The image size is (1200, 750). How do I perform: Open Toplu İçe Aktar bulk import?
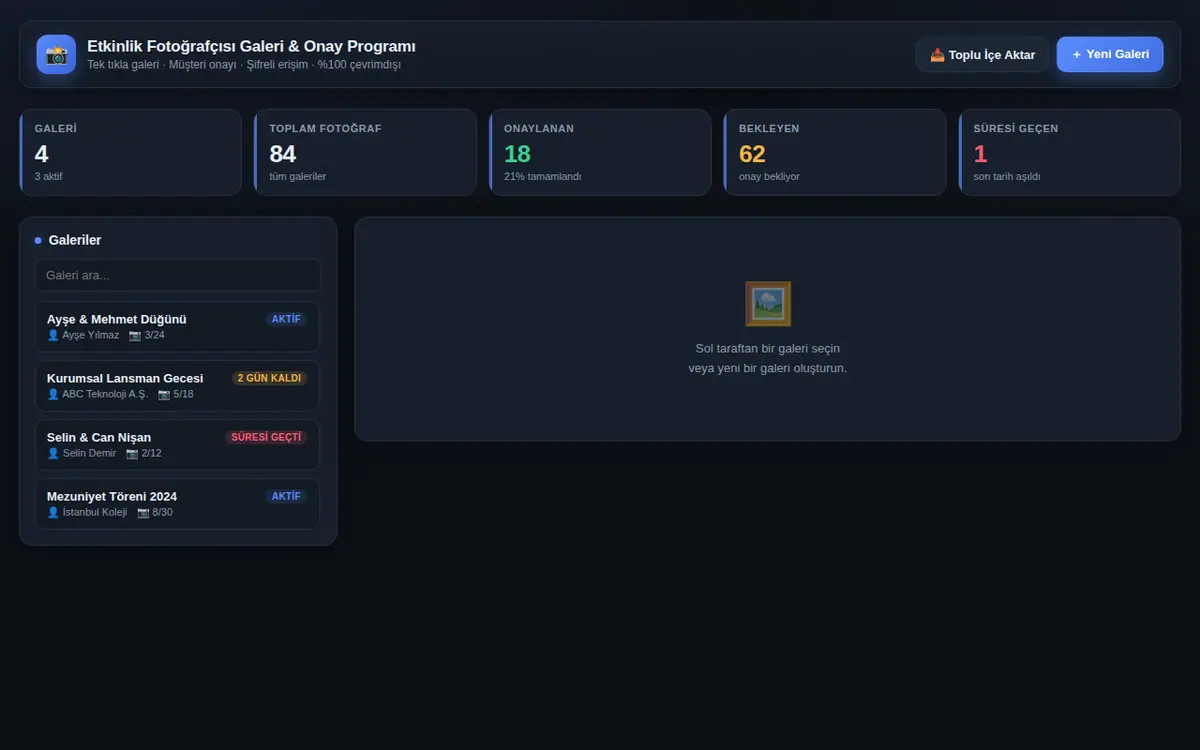coord(982,55)
